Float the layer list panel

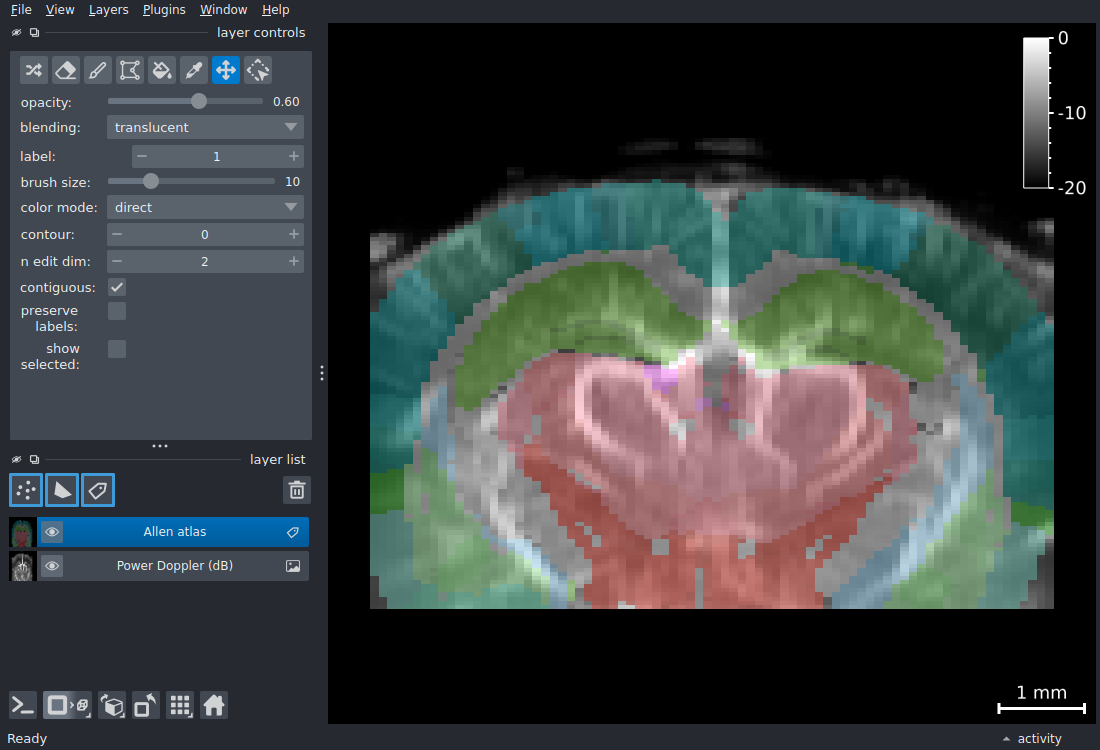tap(34, 460)
